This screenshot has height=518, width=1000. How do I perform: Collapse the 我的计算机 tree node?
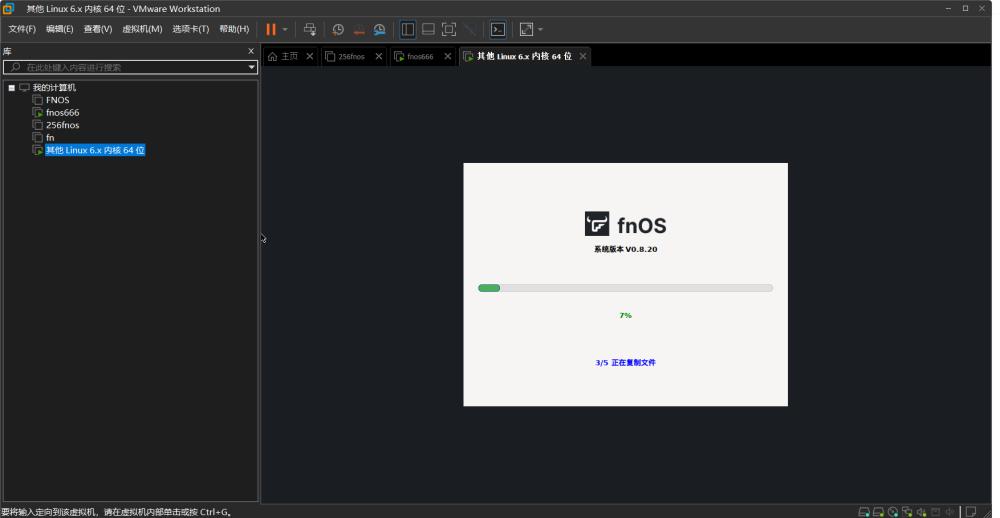12,88
